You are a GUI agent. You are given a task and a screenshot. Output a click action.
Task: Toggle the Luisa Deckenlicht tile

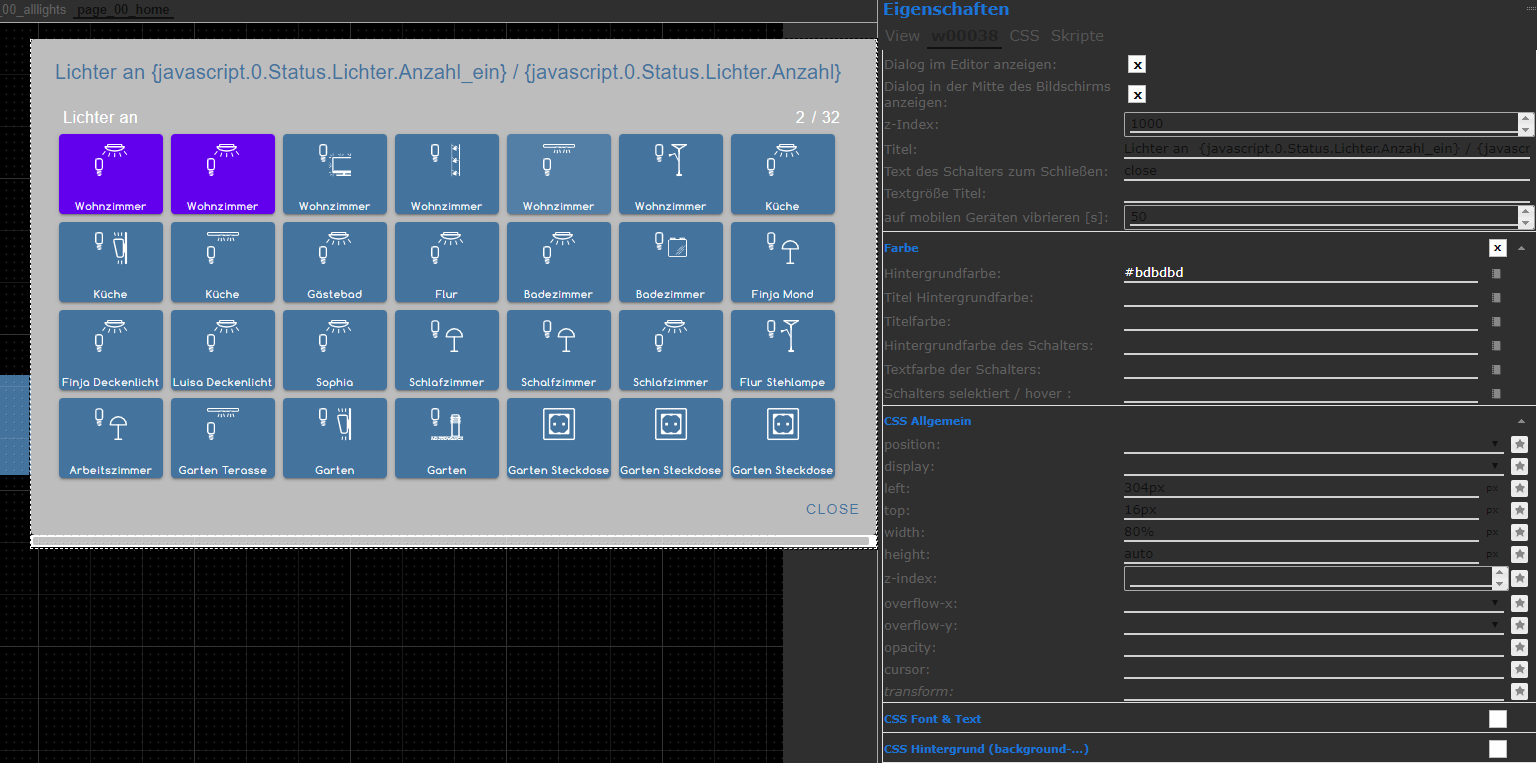(223, 350)
